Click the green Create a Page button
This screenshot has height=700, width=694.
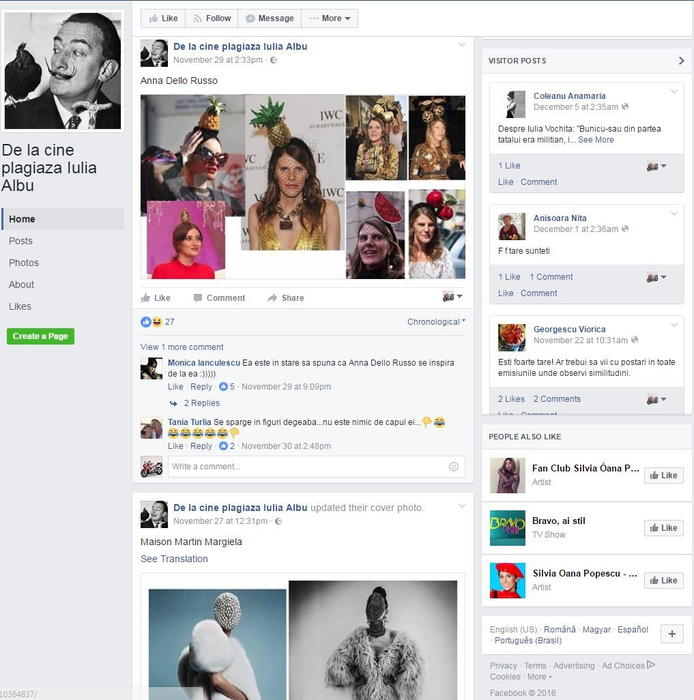(41, 336)
